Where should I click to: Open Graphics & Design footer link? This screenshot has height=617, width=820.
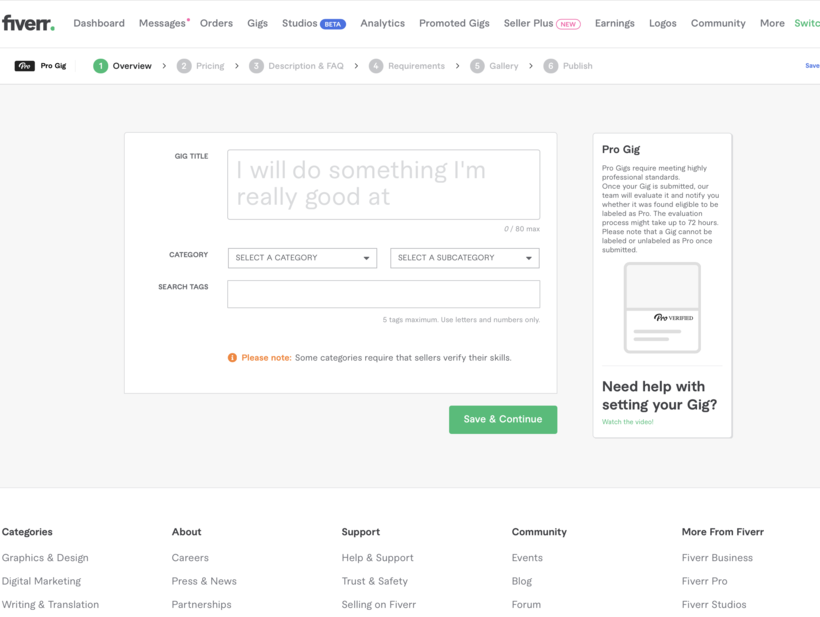pyautogui.click(x=45, y=557)
